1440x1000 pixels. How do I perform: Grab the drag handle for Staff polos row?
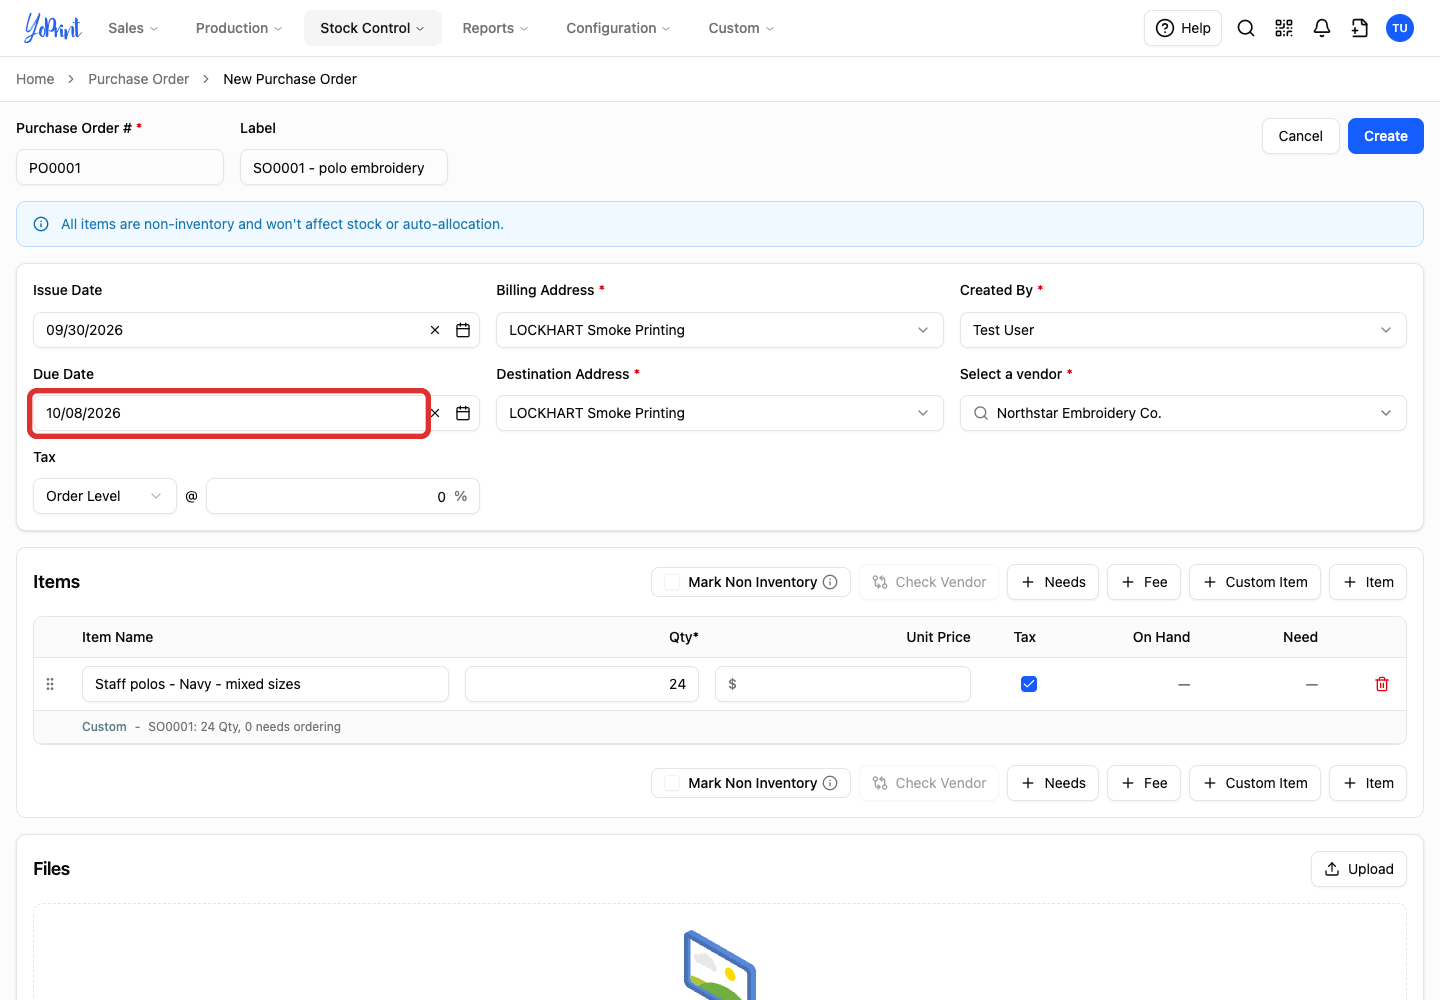coord(50,684)
